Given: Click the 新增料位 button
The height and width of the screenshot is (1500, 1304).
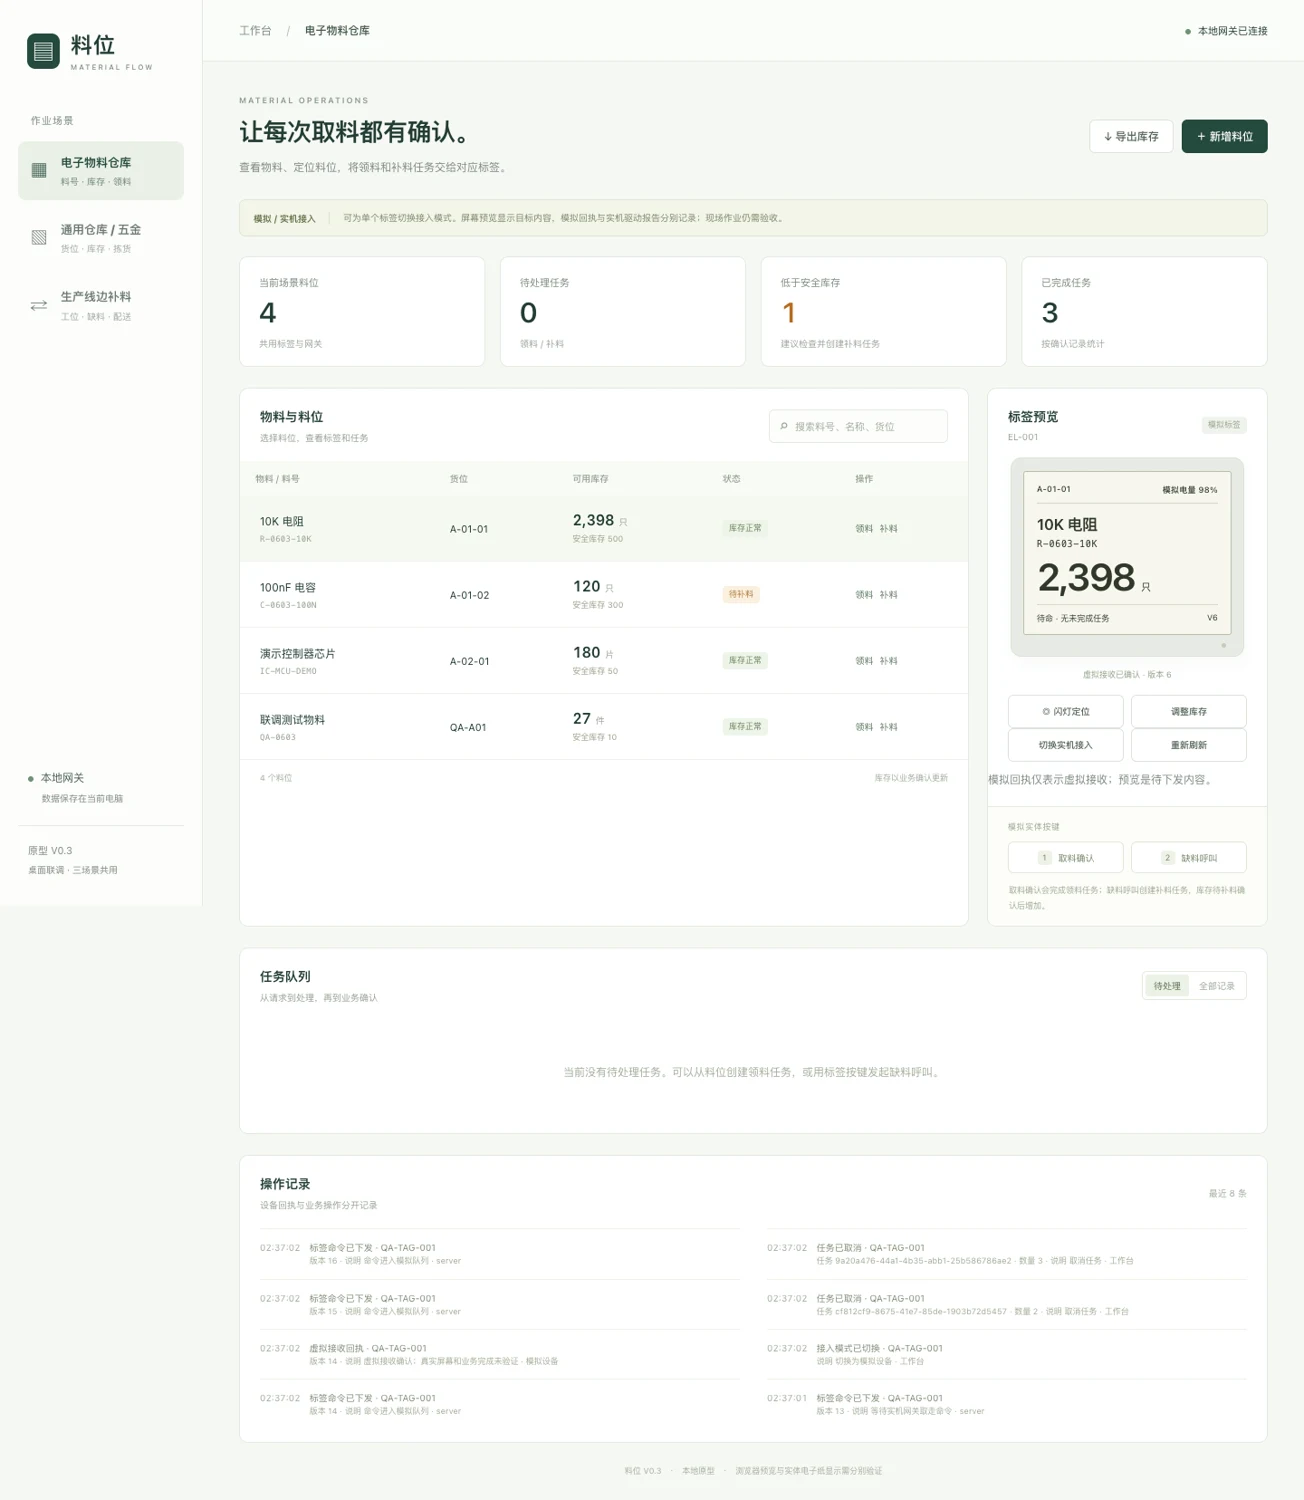Looking at the screenshot, I should [x=1224, y=137].
